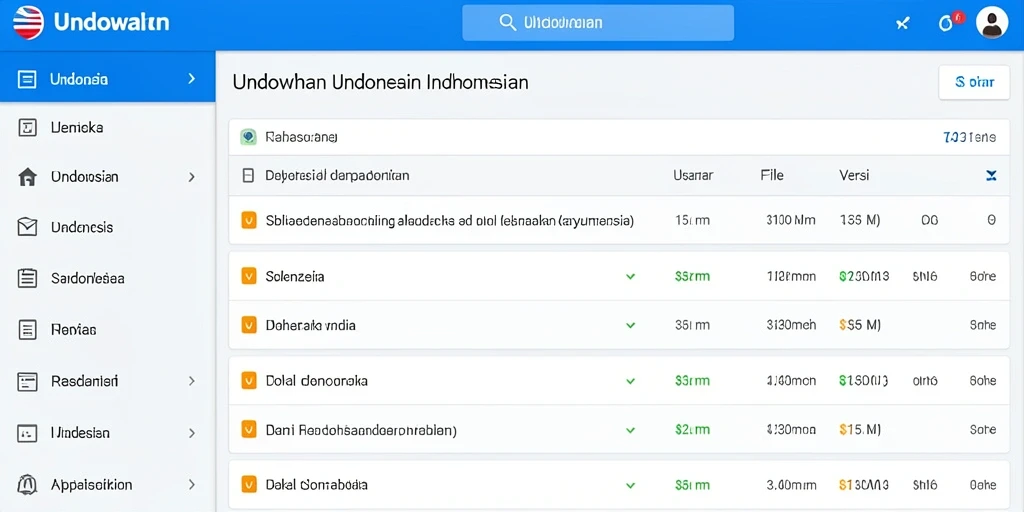Click the envelope icon beside Undenesis
This screenshot has width=1024, height=512.
tap(27, 227)
